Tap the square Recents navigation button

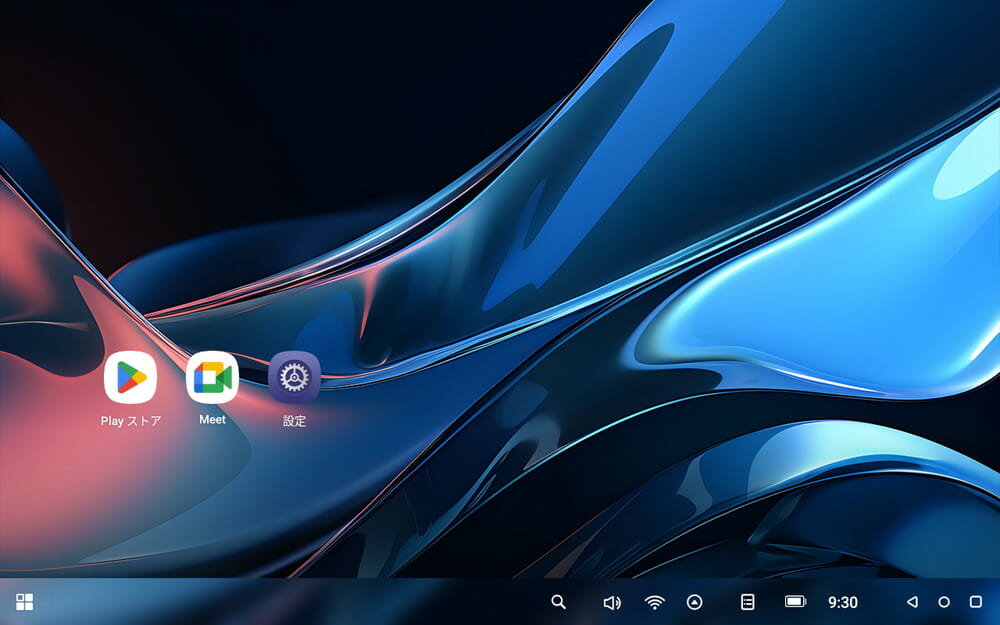click(x=976, y=602)
